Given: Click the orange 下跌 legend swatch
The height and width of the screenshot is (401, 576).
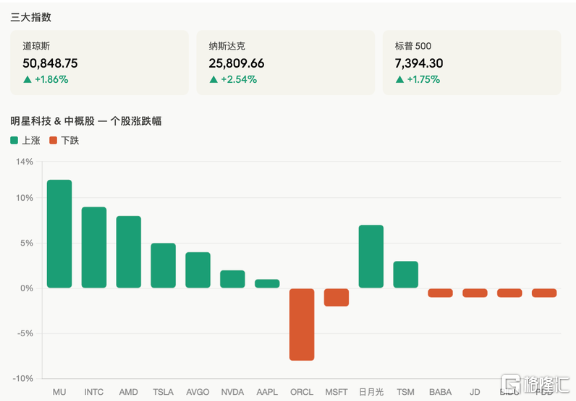Looking at the screenshot, I should tap(53, 140).
